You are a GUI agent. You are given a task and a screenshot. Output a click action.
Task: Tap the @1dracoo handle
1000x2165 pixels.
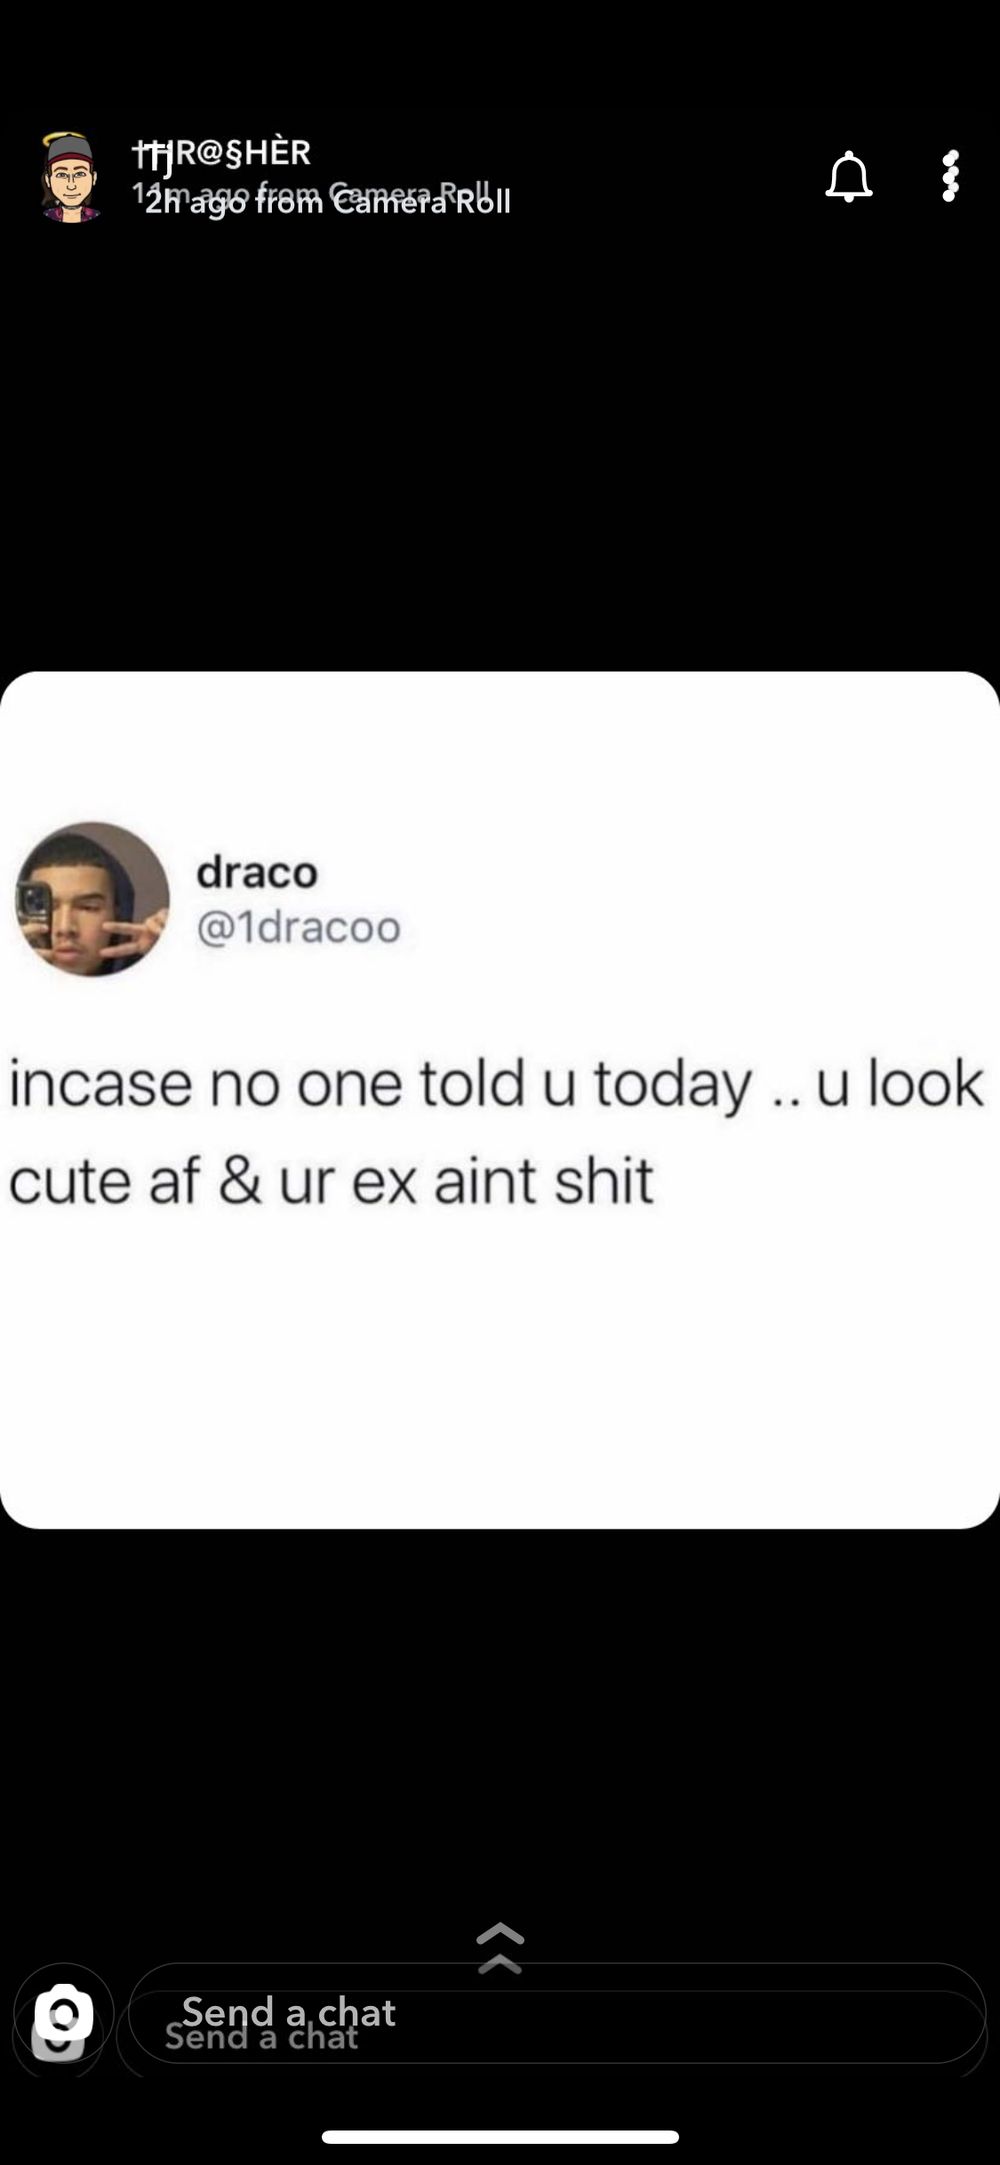coord(298,927)
